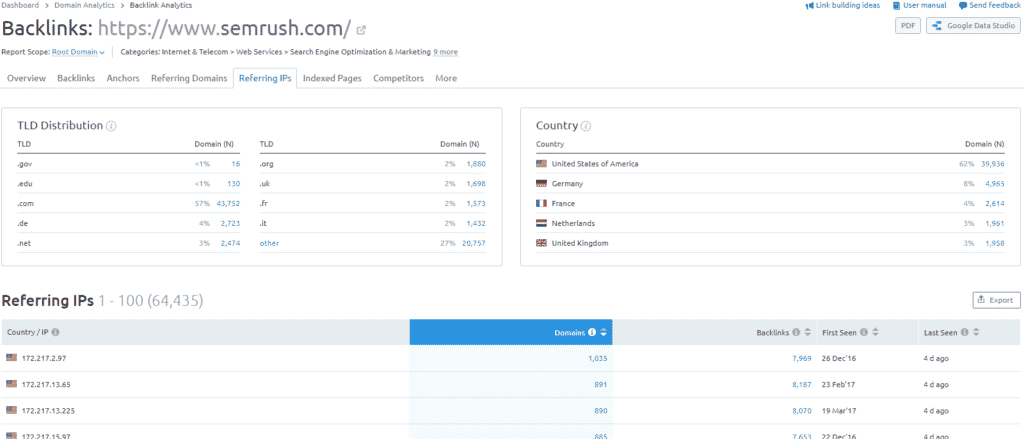Click IP address 172.217.13.225 text

[48, 411]
